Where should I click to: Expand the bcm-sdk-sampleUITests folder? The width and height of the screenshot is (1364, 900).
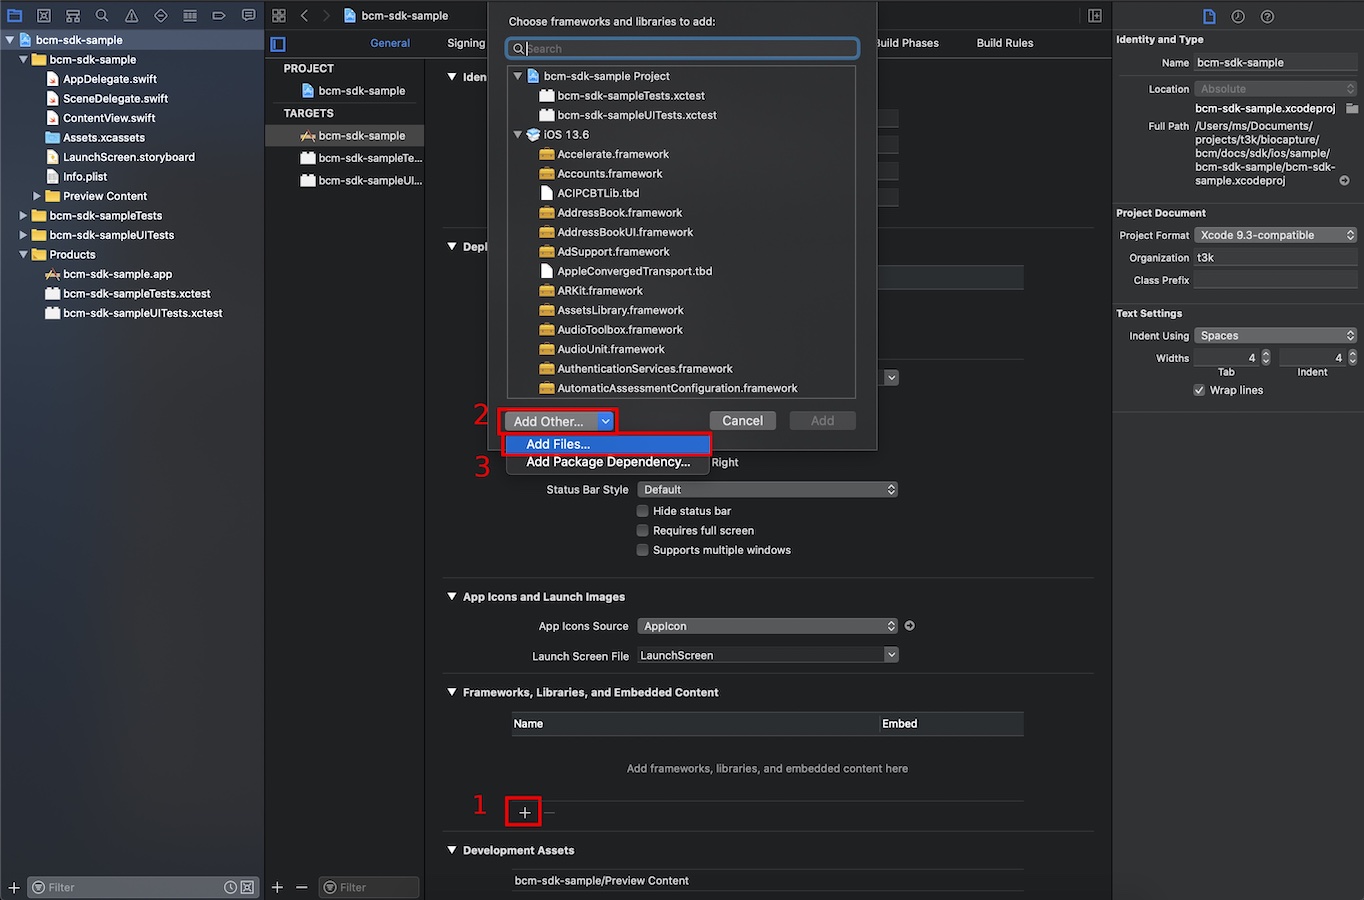click(x=23, y=235)
